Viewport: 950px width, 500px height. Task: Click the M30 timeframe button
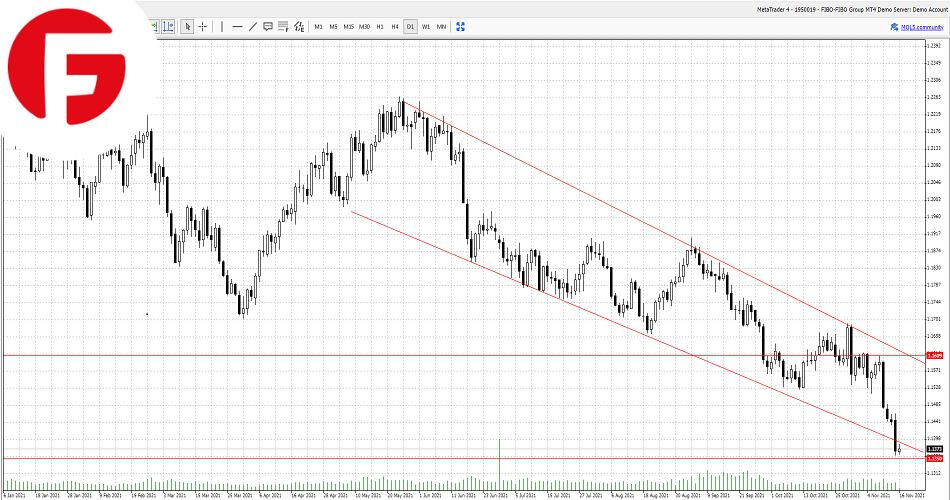364,27
